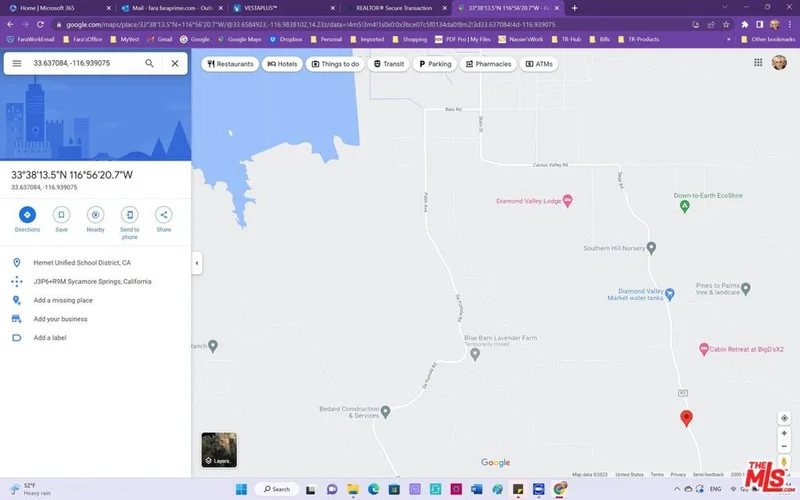
Task: Click the search magnifier icon
Action: click(x=149, y=63)
